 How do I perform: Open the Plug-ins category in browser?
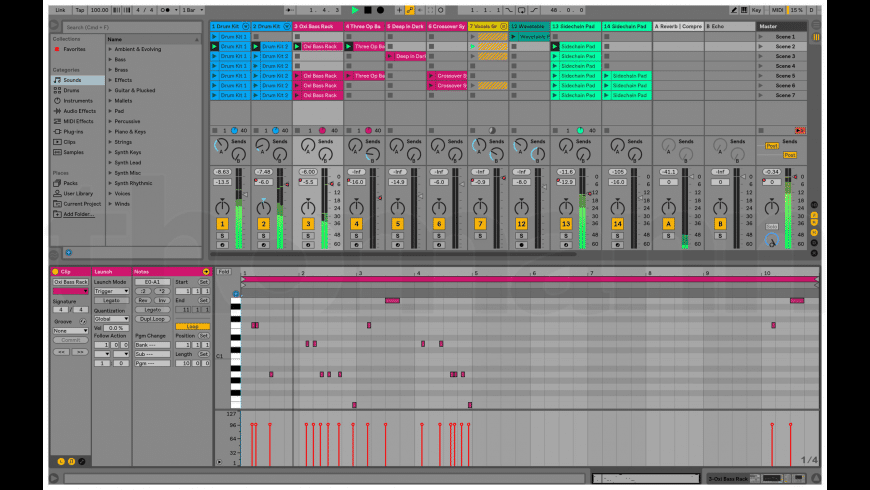coord(73,131)
